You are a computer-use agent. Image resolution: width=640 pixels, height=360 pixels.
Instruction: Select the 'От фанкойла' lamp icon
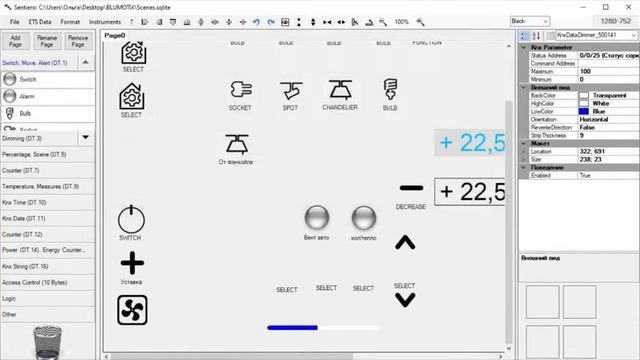tap(237, 144)
